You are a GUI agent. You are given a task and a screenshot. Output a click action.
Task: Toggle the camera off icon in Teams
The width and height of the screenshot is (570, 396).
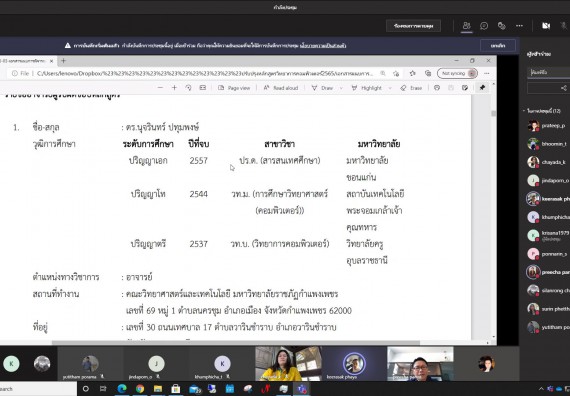coord(546,26)
